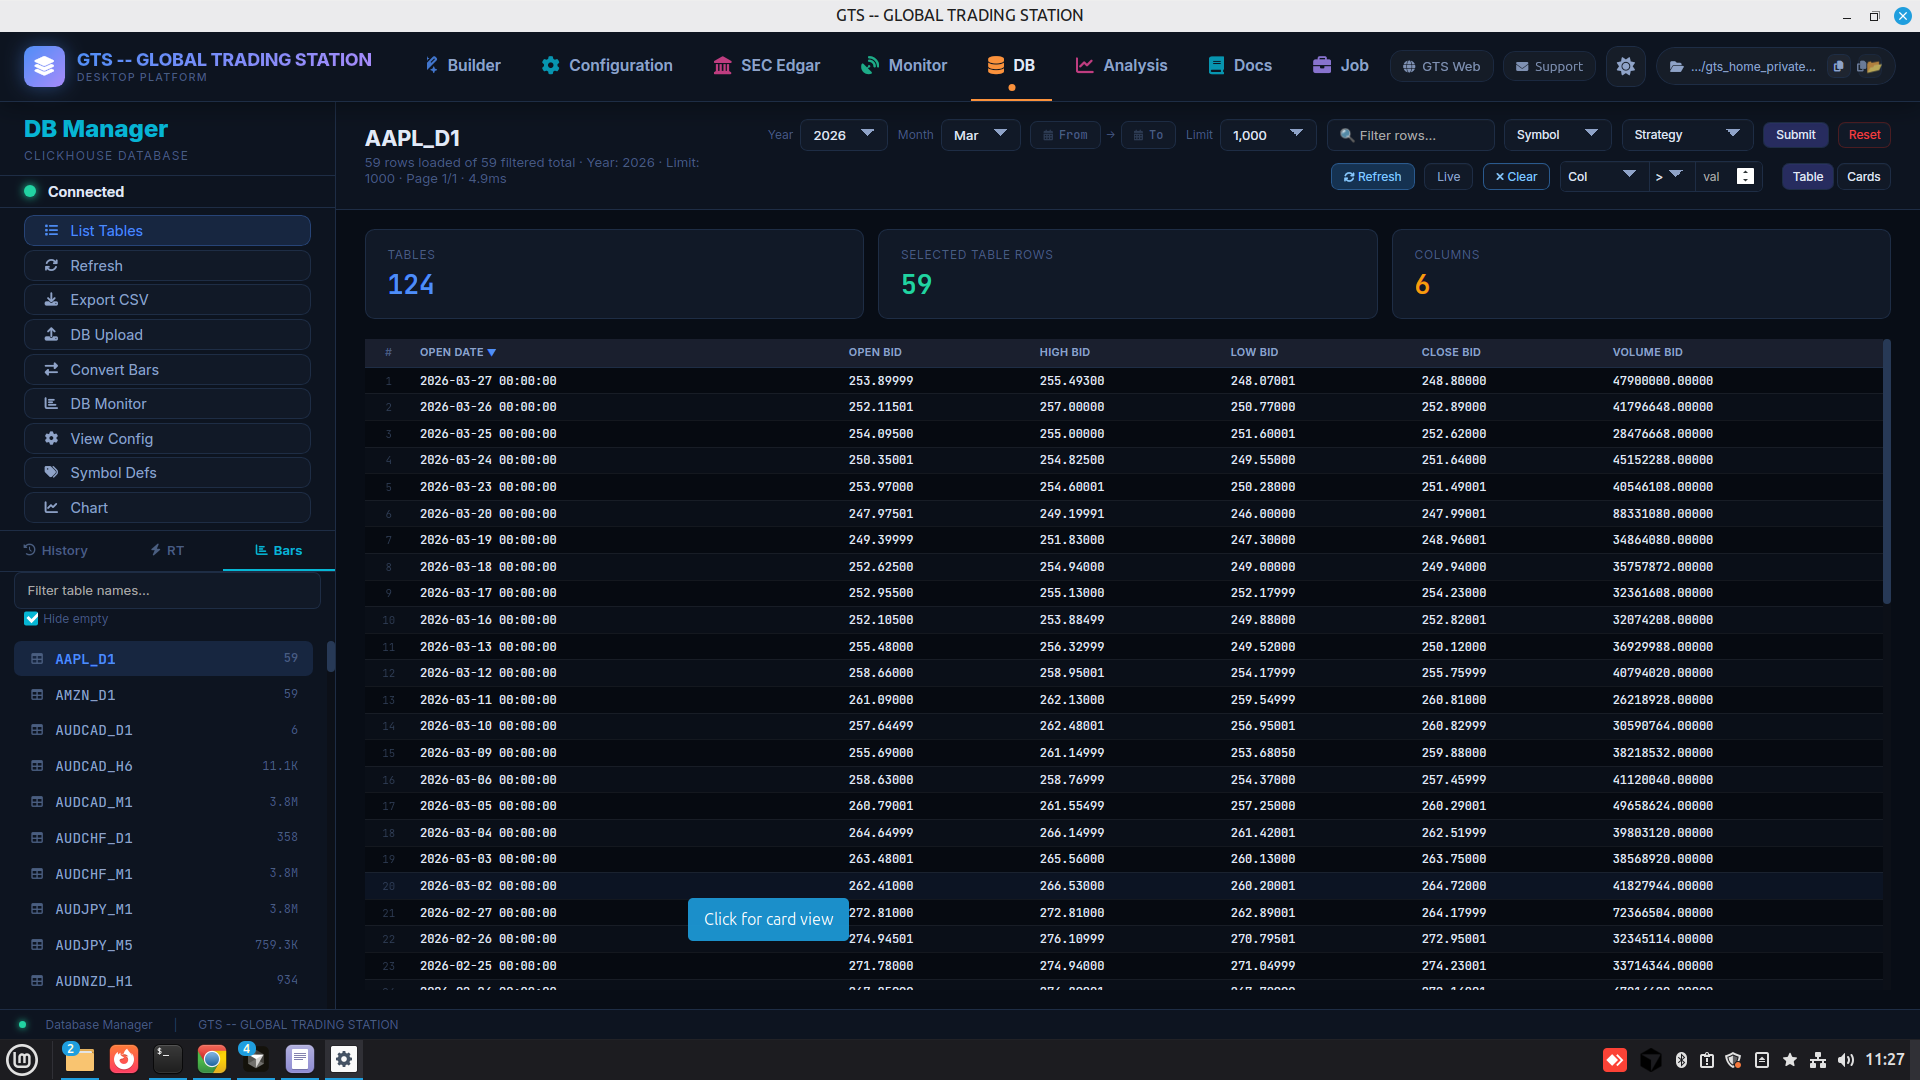Viewport: 1920px width, 1080px height.
Task: Click the AUDCAD_D1 table grid icon
Action: (x=37, y=730)
